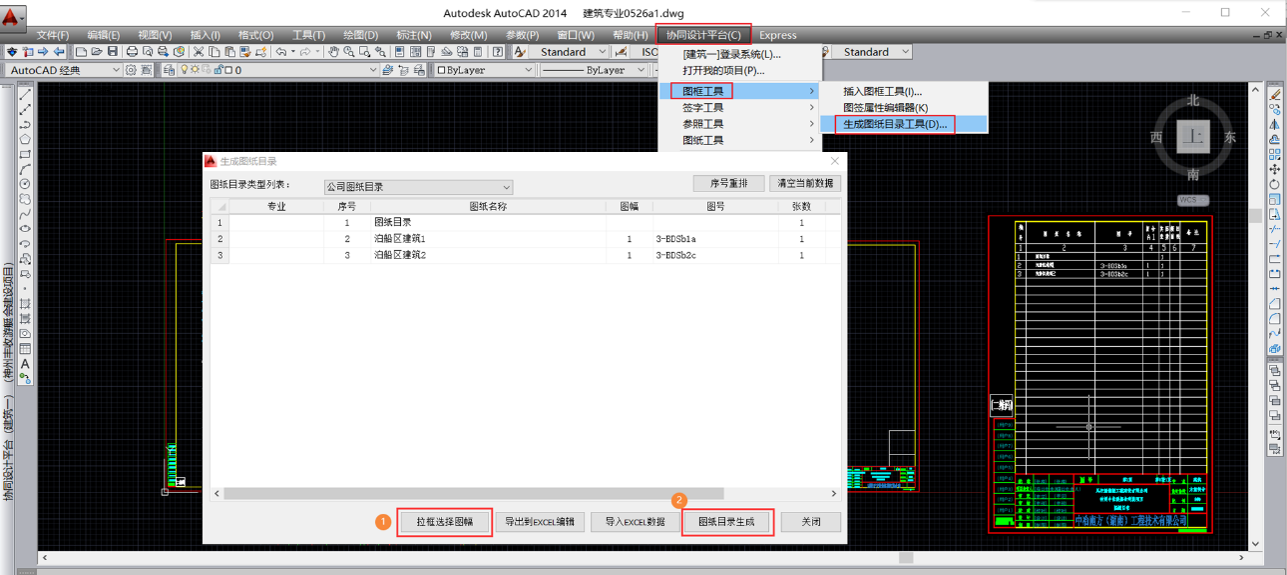The width and height of the screenshot is (1287, 575).
Task: Open the 视图(V) menu
Action: [x=154, y=35]
